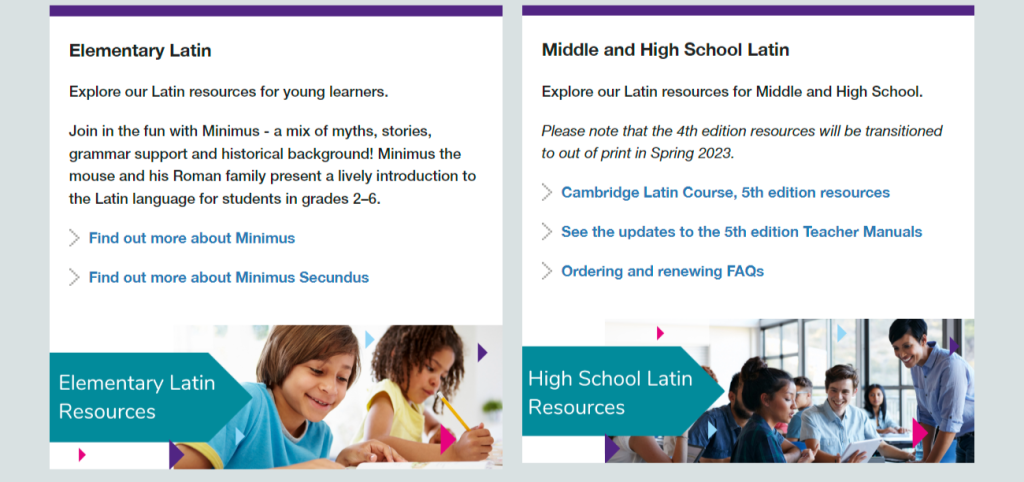Screen dimensions: 1024x482
Task: Click the 4th edition out-of-print notice text
Action: pyautogui.click(x=742, y=142)
